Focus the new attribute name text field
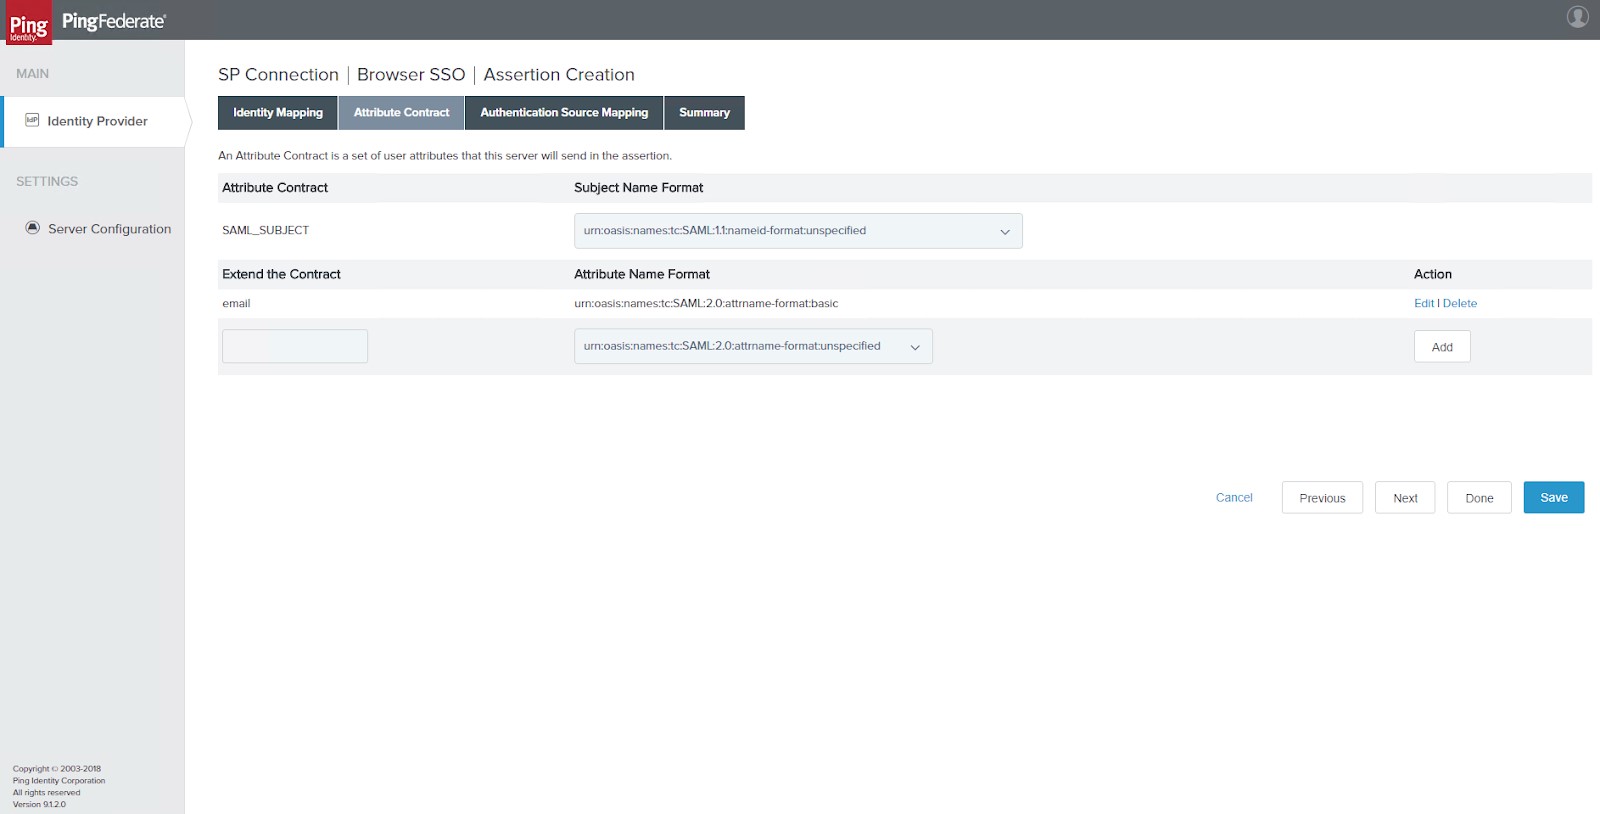This screenshot has height=814, width=1600. (x=295, y=347)
